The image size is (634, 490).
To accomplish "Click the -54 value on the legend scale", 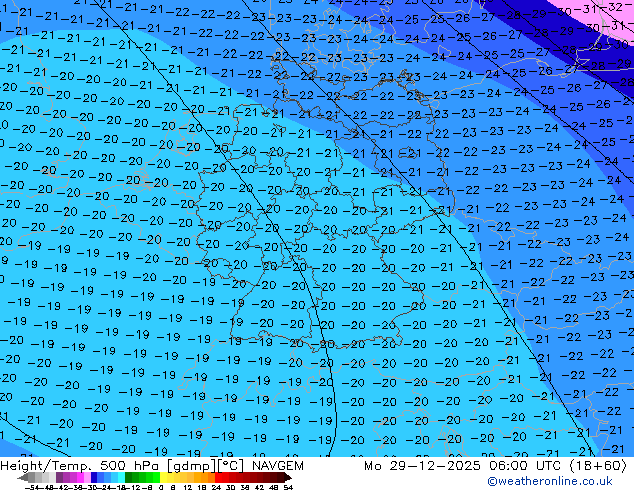I will click(32, 487).
